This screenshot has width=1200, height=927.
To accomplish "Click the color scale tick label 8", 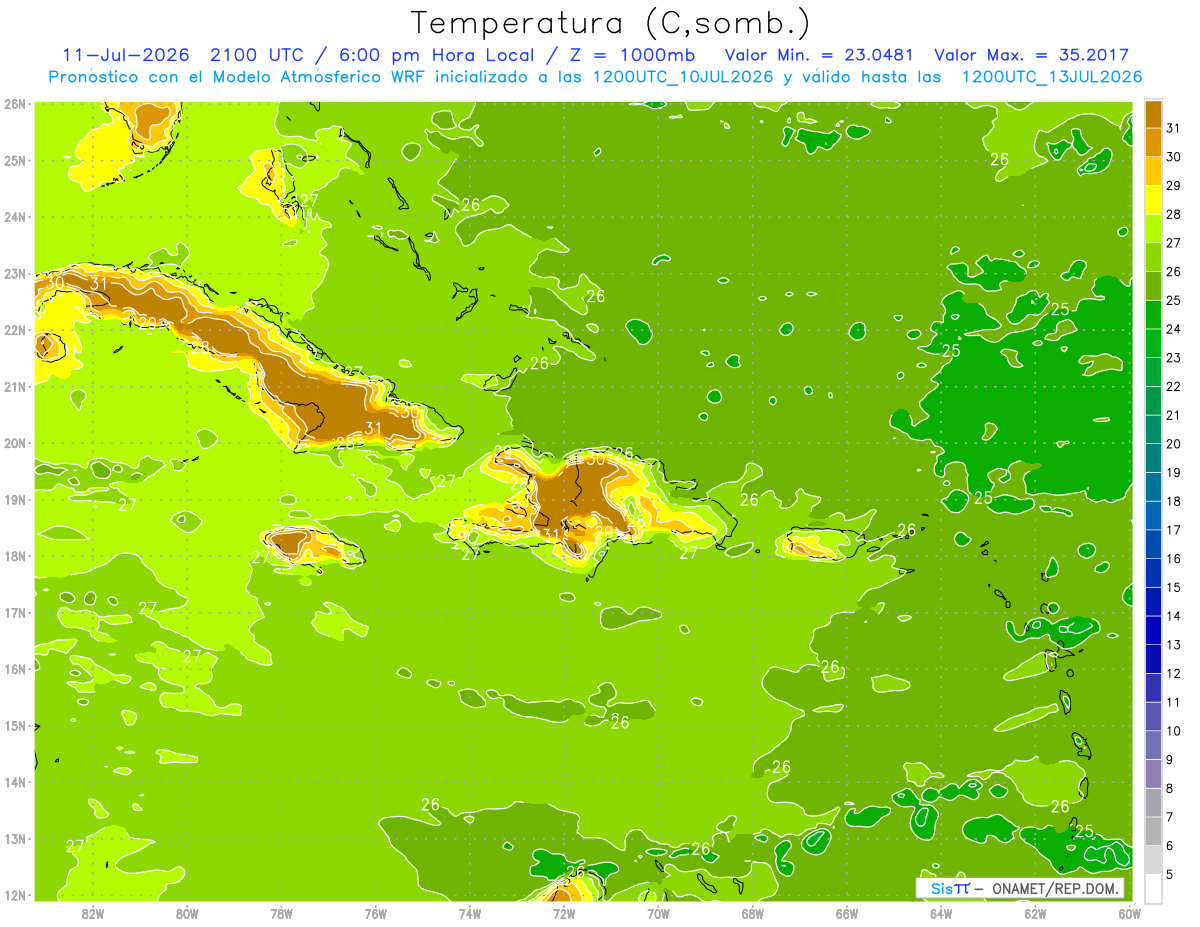I will click(1170, 789).
